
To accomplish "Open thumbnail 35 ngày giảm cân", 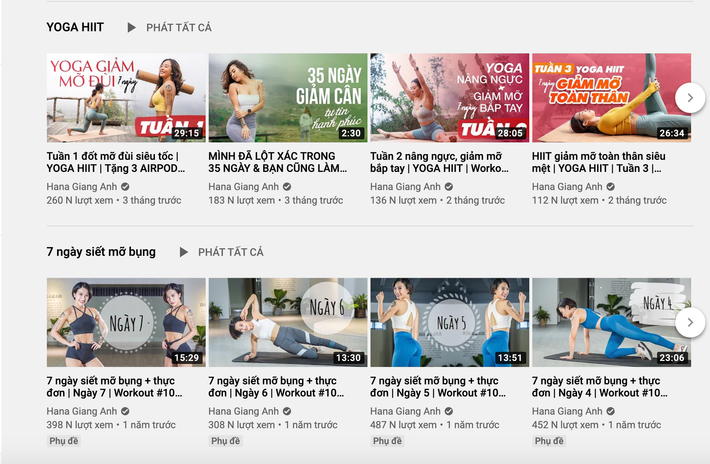I will (288, 98).
